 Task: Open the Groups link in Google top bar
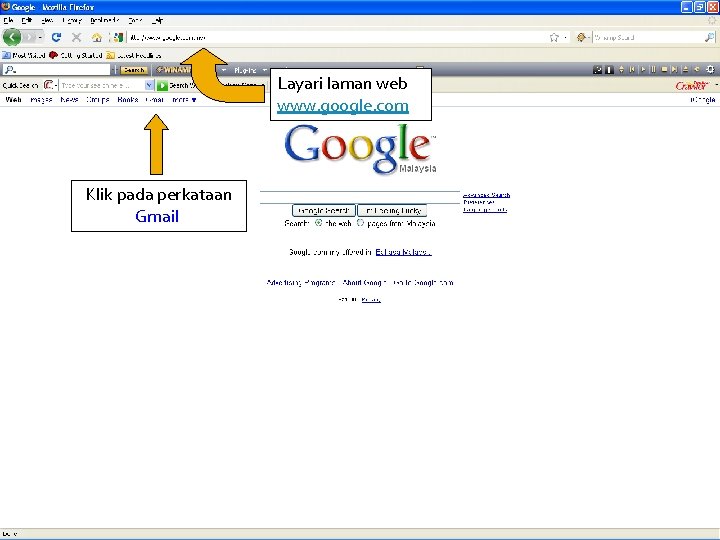98,100
